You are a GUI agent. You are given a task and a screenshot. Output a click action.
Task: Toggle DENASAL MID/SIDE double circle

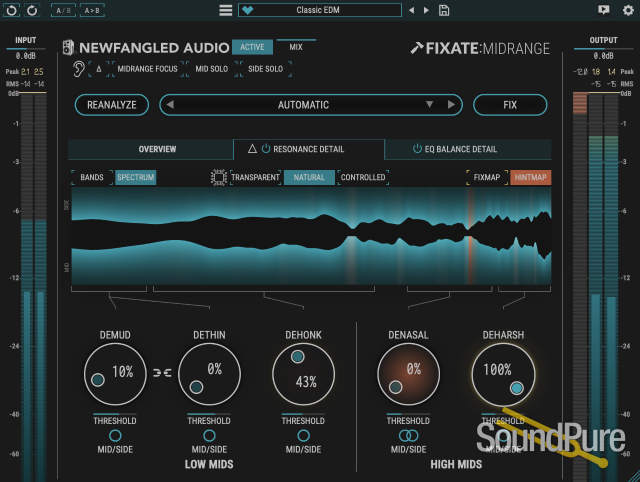pyautogui.click(x=409, y=435)
